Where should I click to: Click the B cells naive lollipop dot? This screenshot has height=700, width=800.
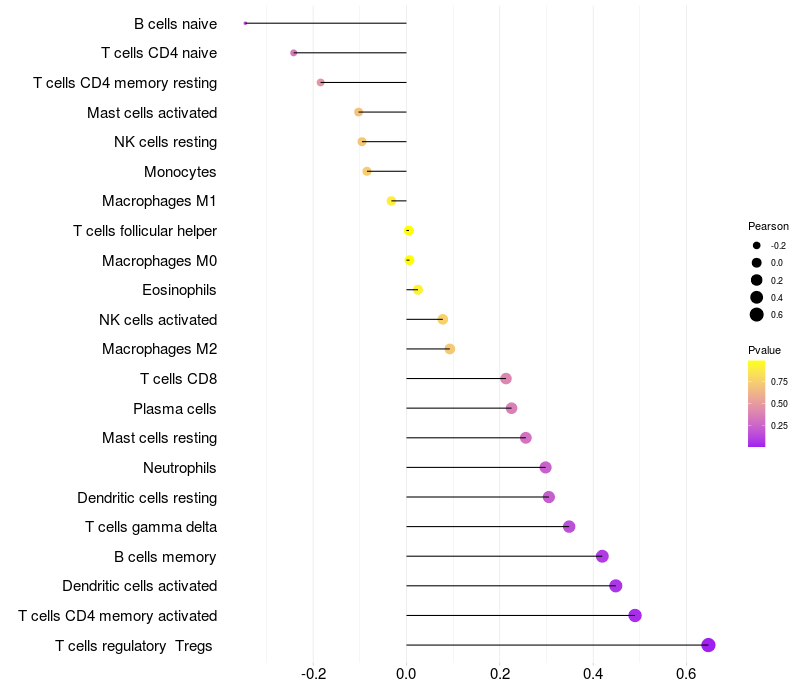point(245,23)
